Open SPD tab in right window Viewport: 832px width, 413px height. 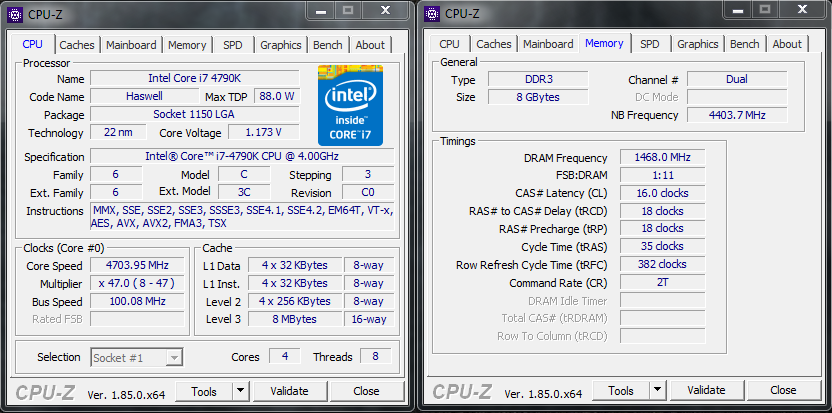[x=649, y=44]
